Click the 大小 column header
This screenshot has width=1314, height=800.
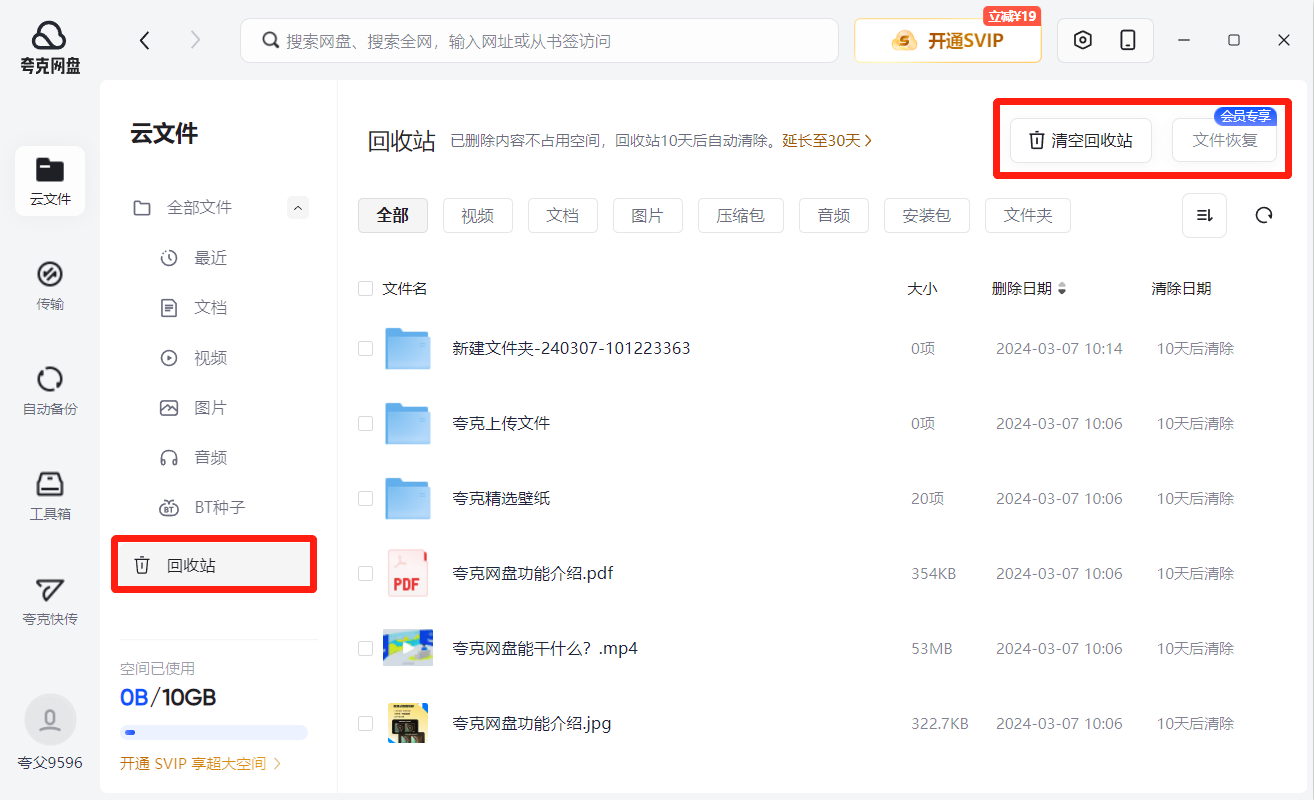(922, 289)
